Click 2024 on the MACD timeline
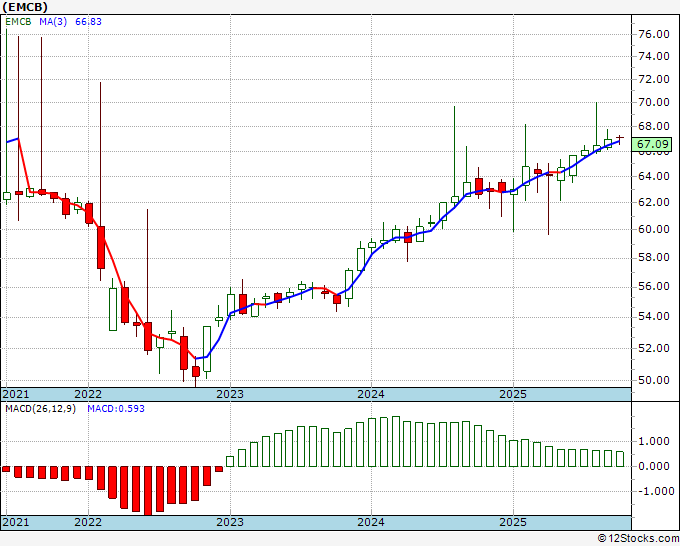Viewport: 680px width, 546px height. [x=371, y=522]
